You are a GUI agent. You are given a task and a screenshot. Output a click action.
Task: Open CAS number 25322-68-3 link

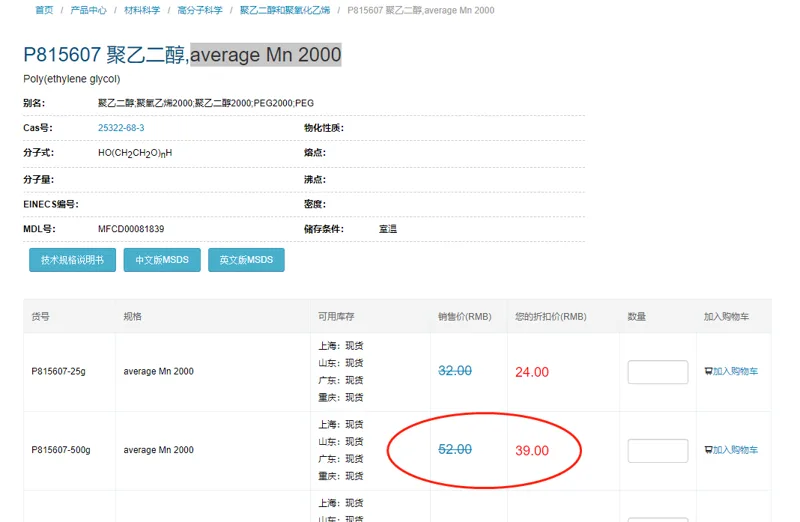(121, 128)
